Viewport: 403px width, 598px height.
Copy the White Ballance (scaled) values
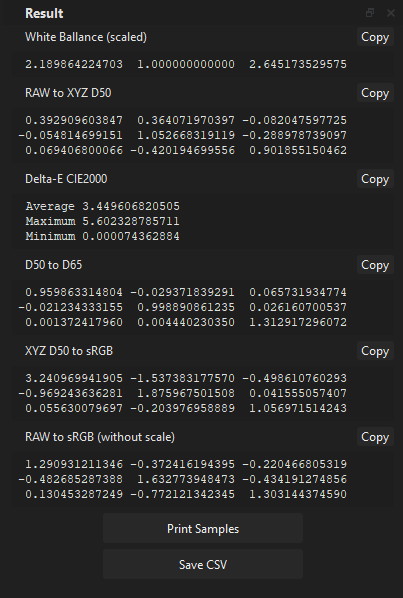point(375,37)
